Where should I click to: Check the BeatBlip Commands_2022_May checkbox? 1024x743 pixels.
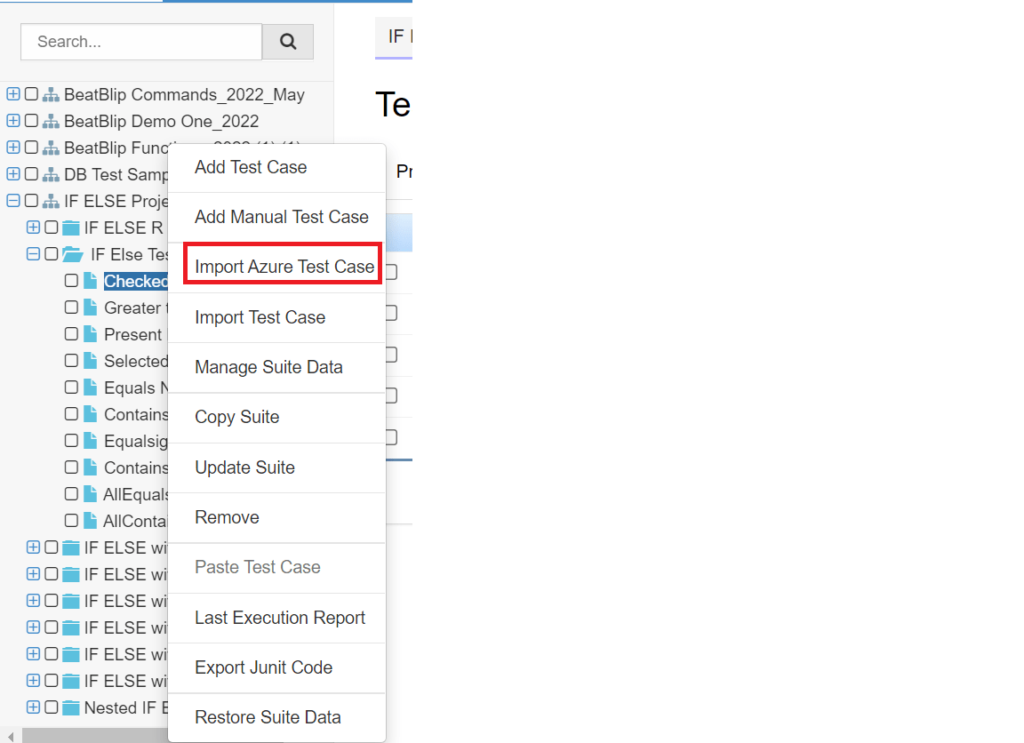(x=31, y=95)
